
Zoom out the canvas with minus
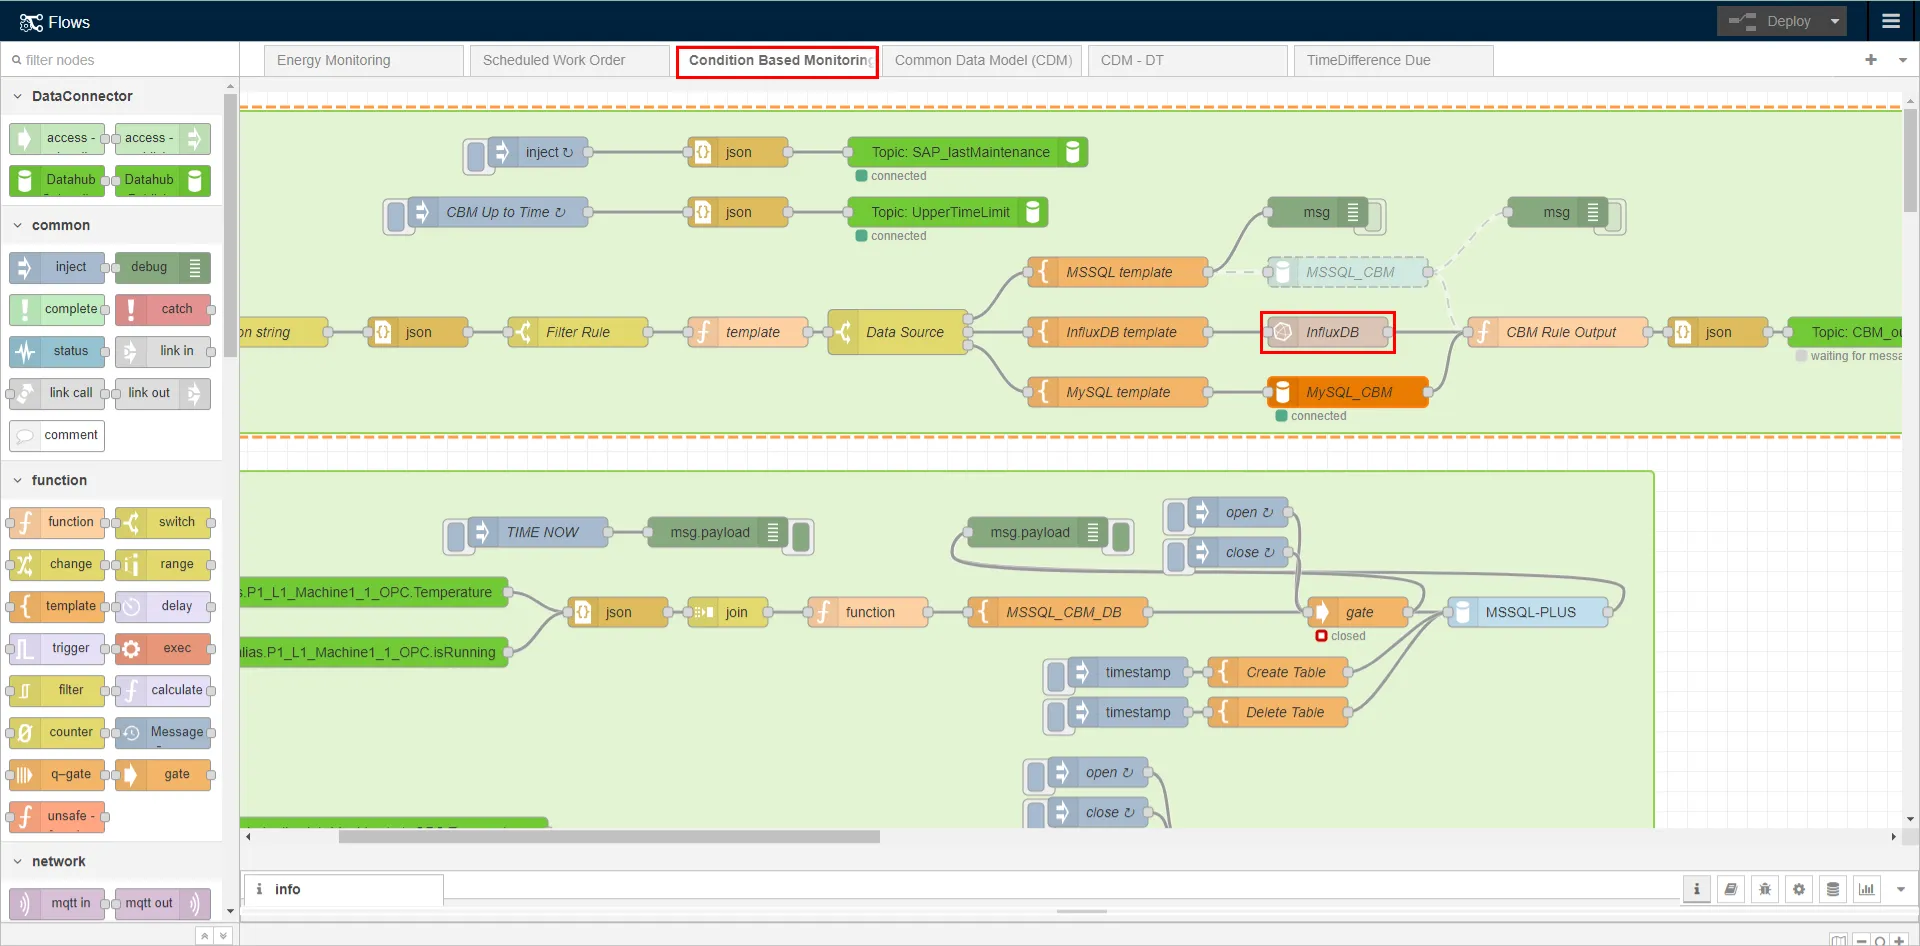(x=1861, y=940)
